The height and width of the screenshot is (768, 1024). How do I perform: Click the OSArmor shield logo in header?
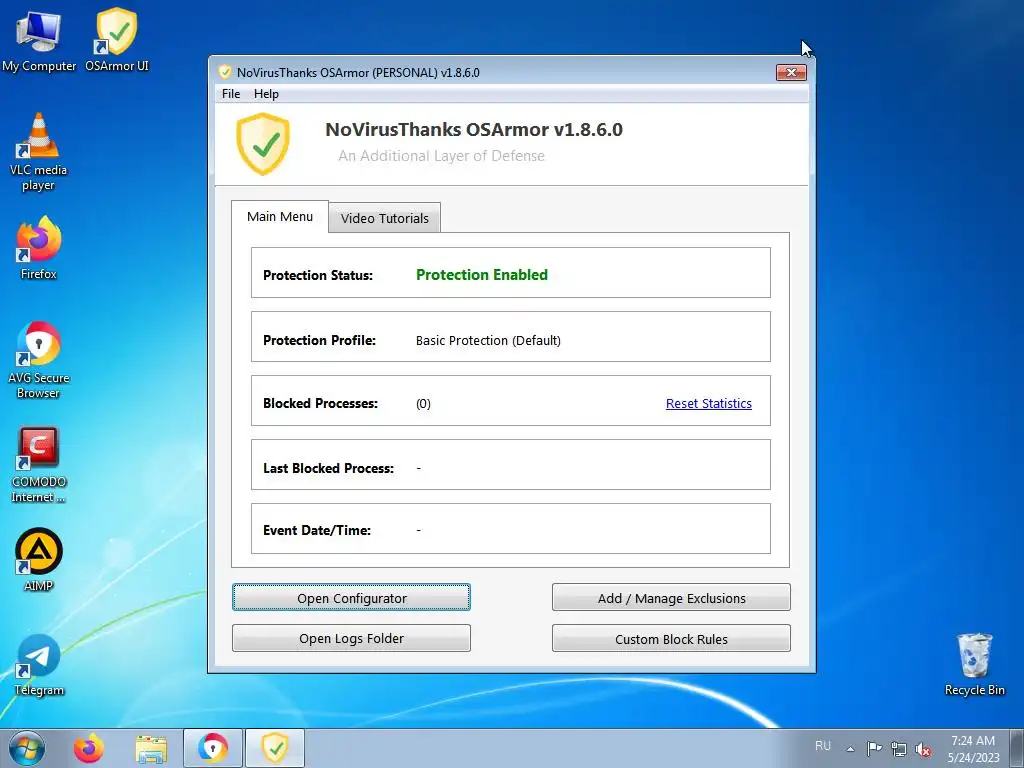tap(263, 144)
